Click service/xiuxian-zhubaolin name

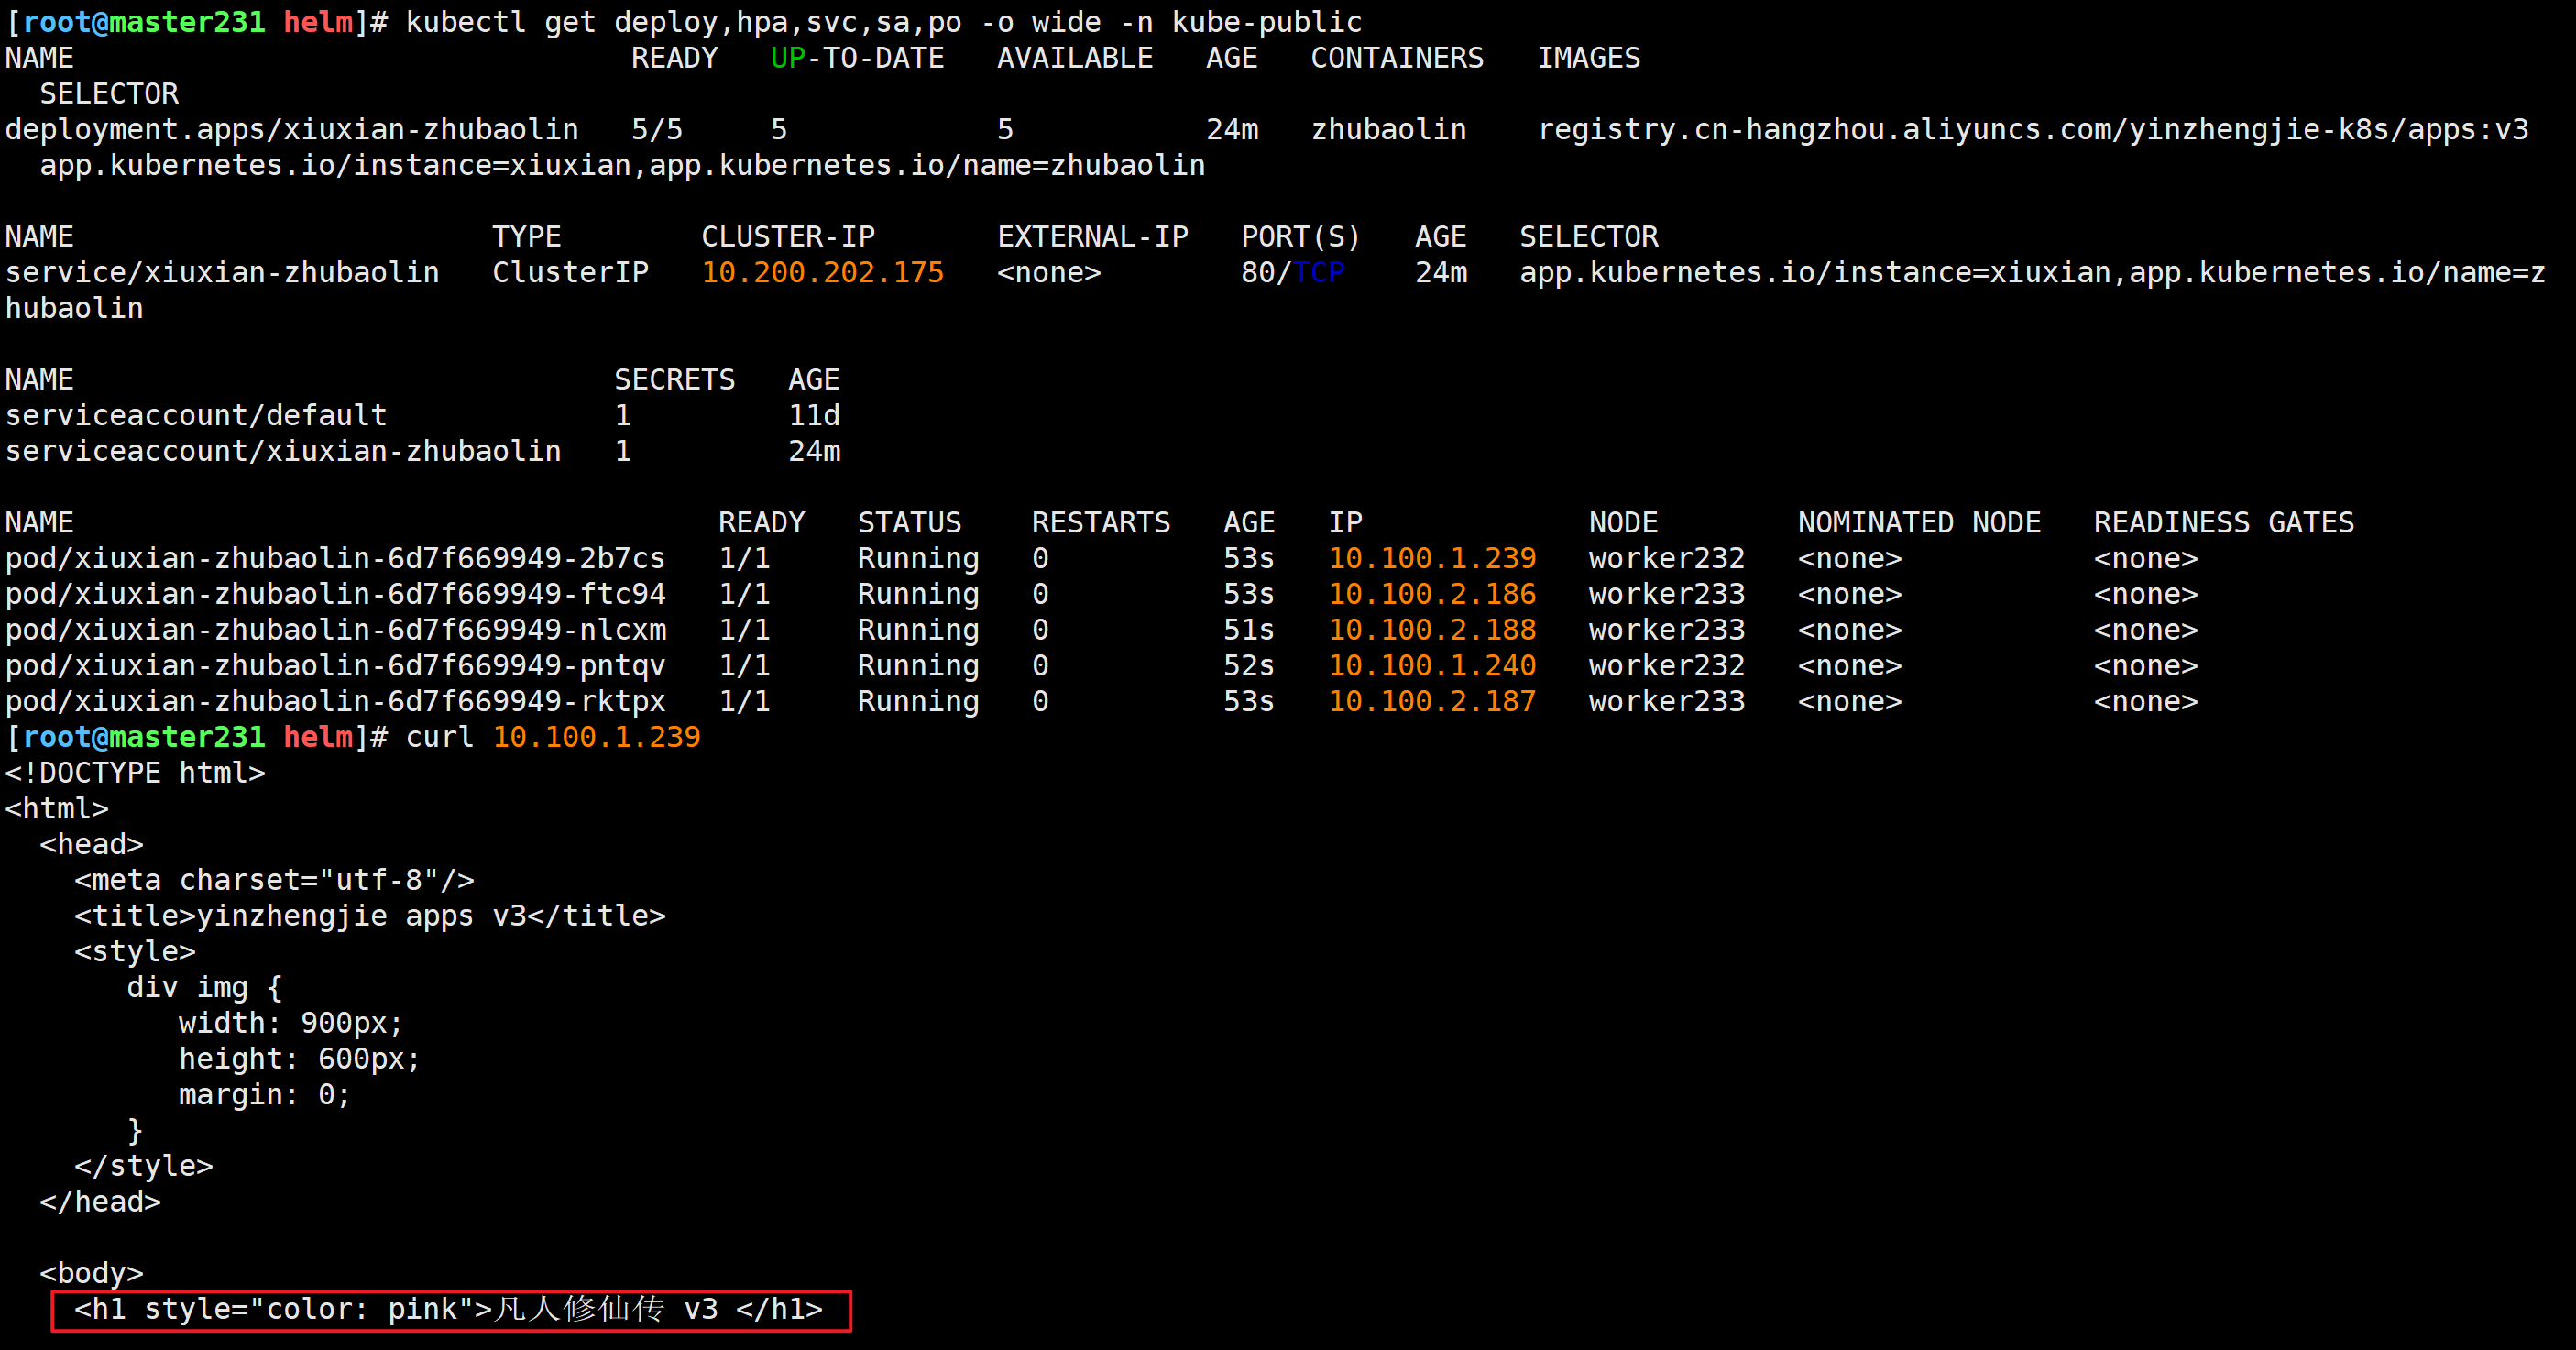click(222, 272)
